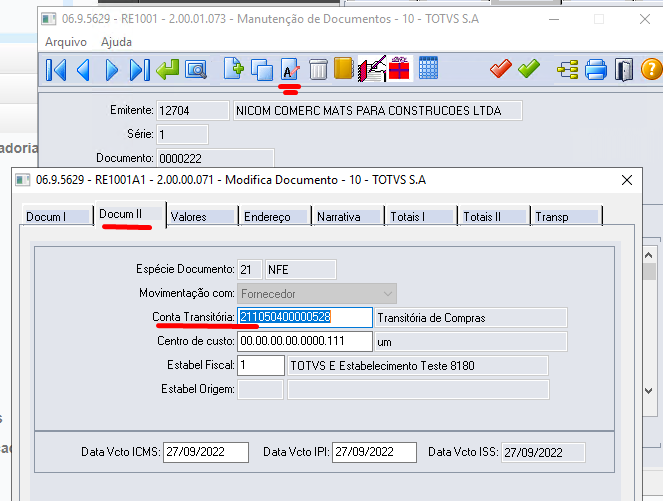Open the Arquivo menu
Image resolution: width=663 pixels, height=501 pixels.
click(x=66, y=42)
